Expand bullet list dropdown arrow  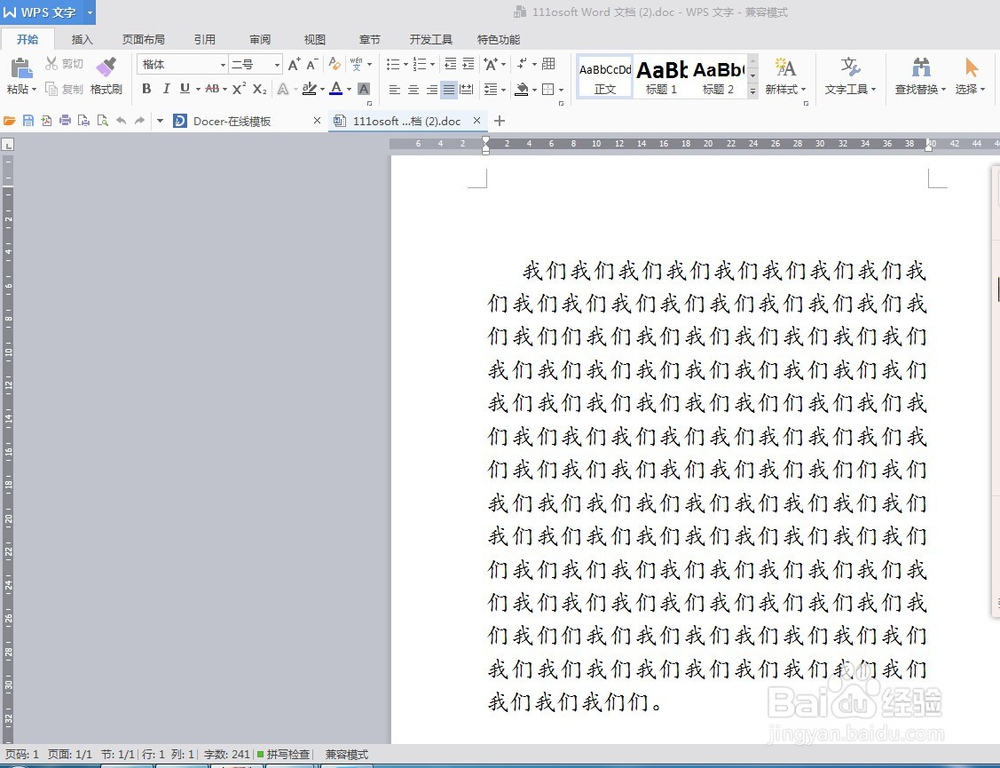pos(406,64)
